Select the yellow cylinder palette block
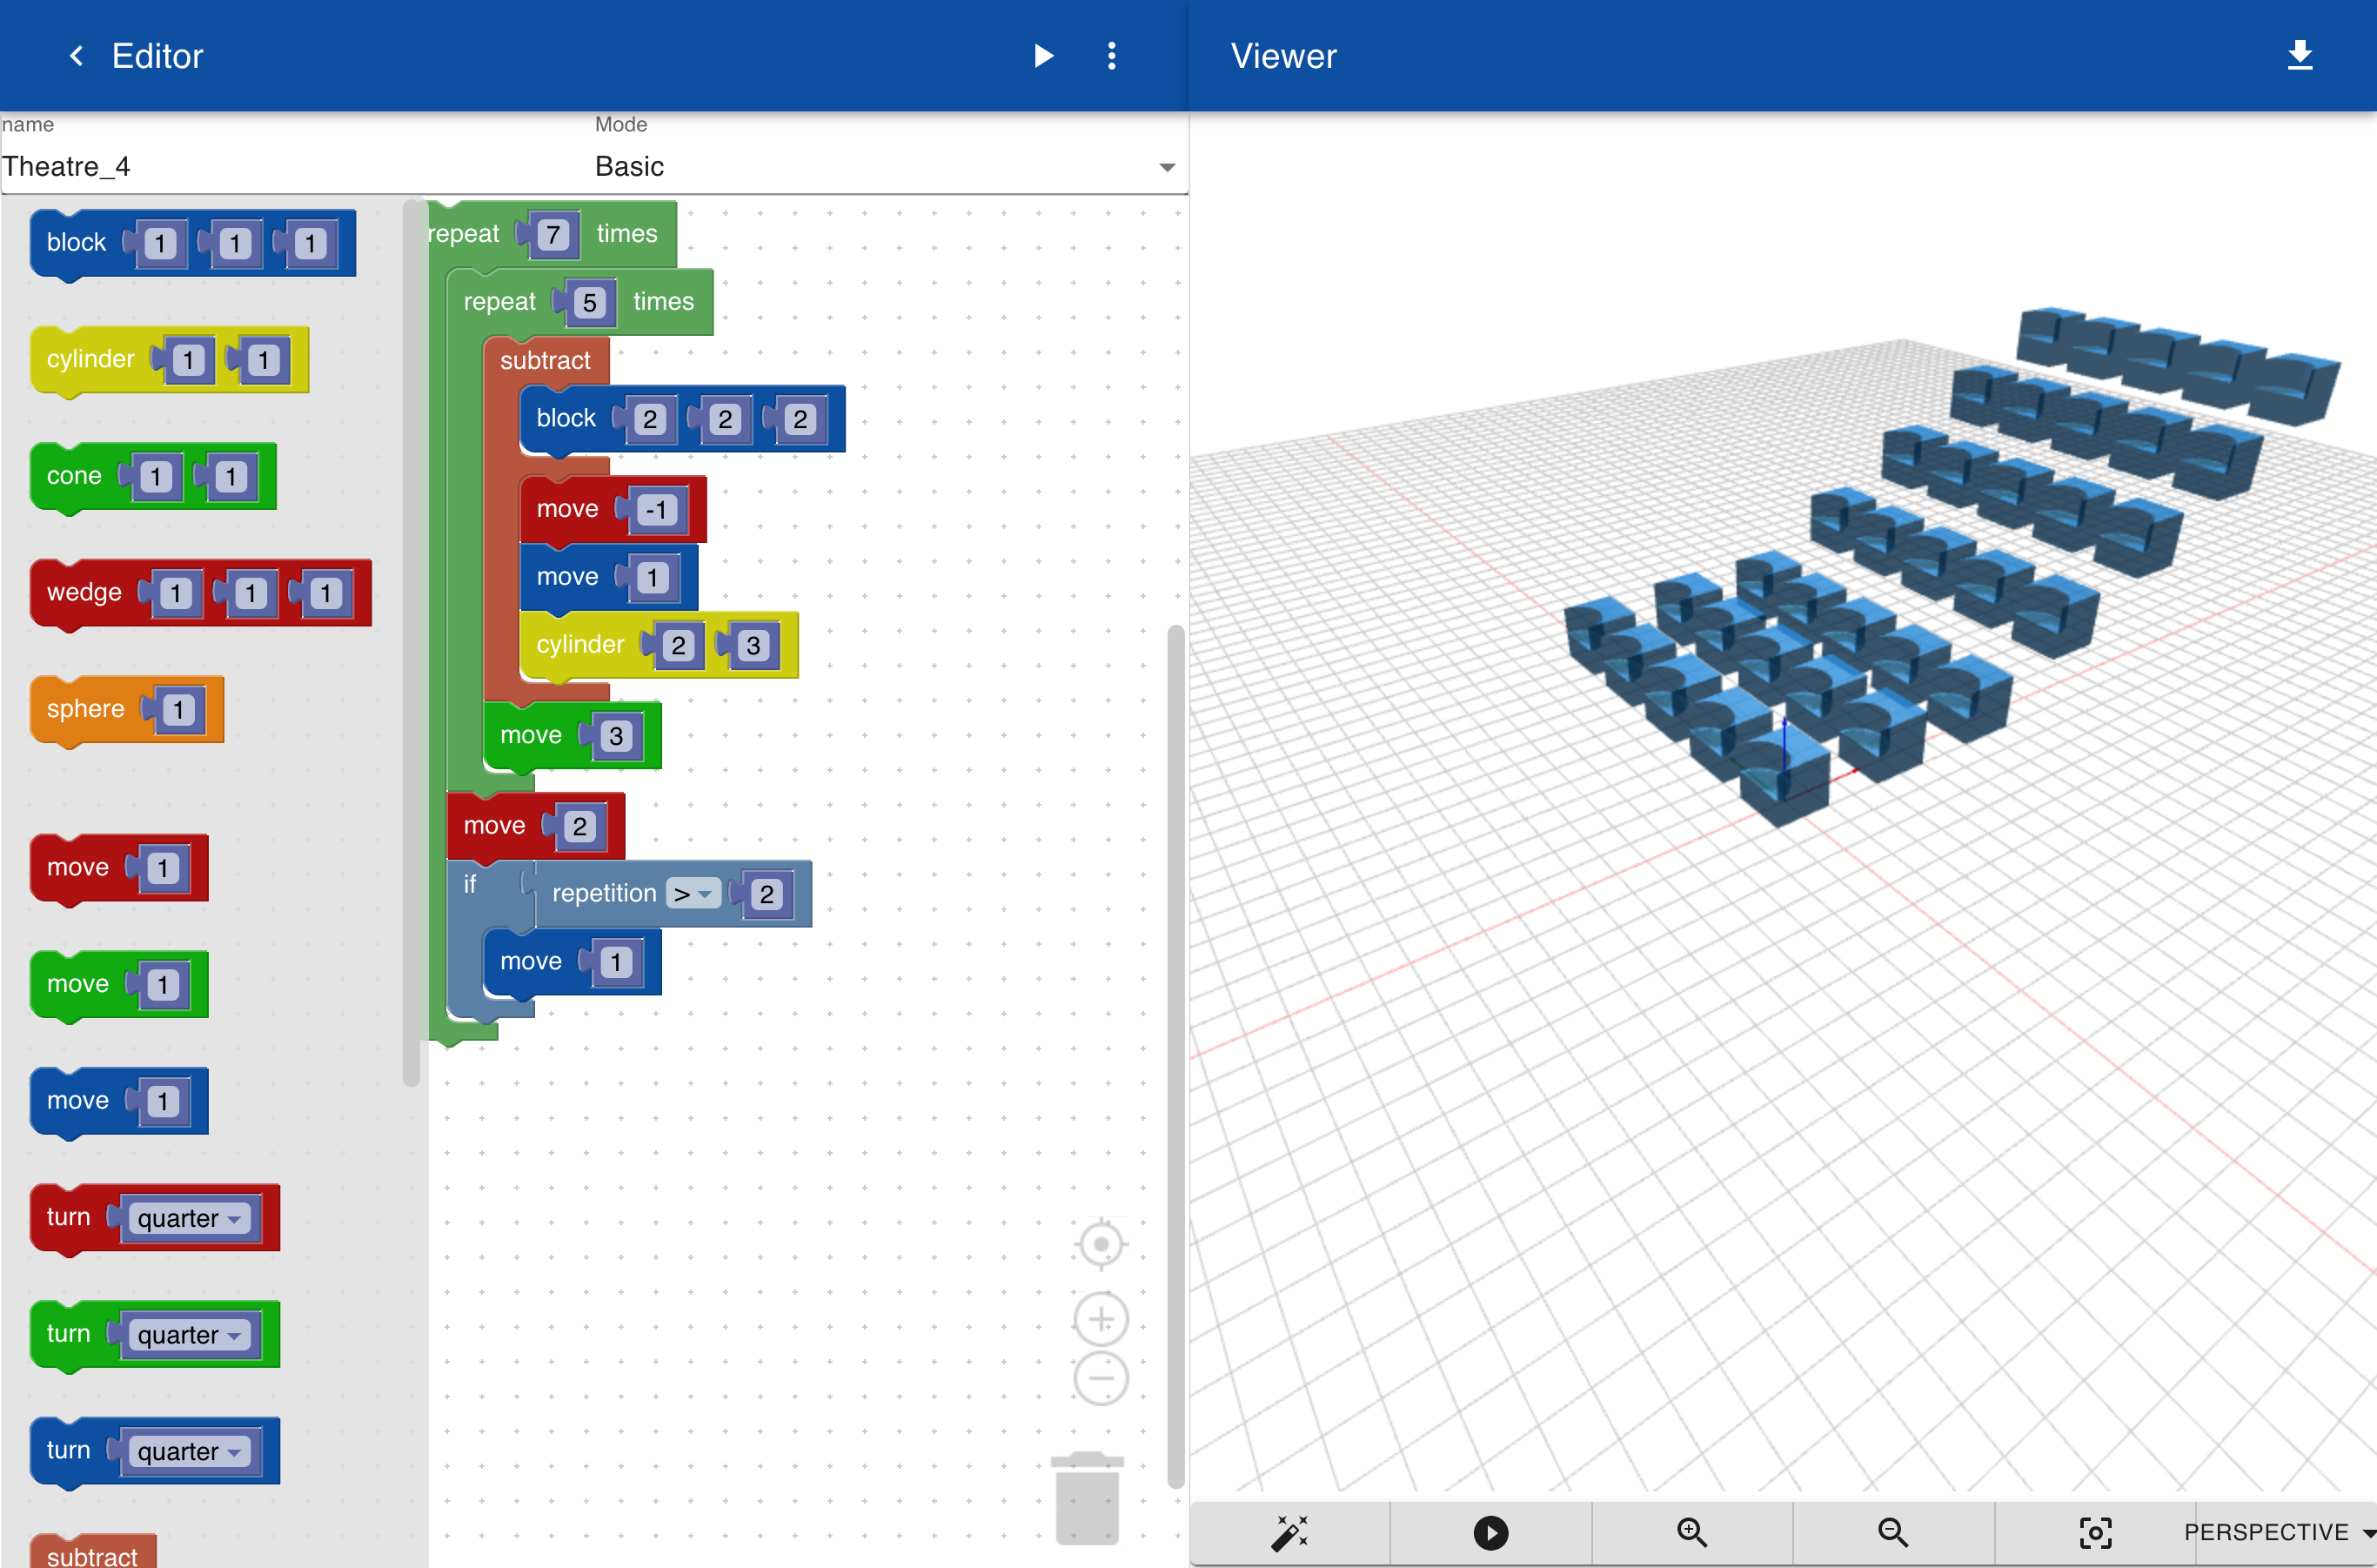 click(89, 360)
